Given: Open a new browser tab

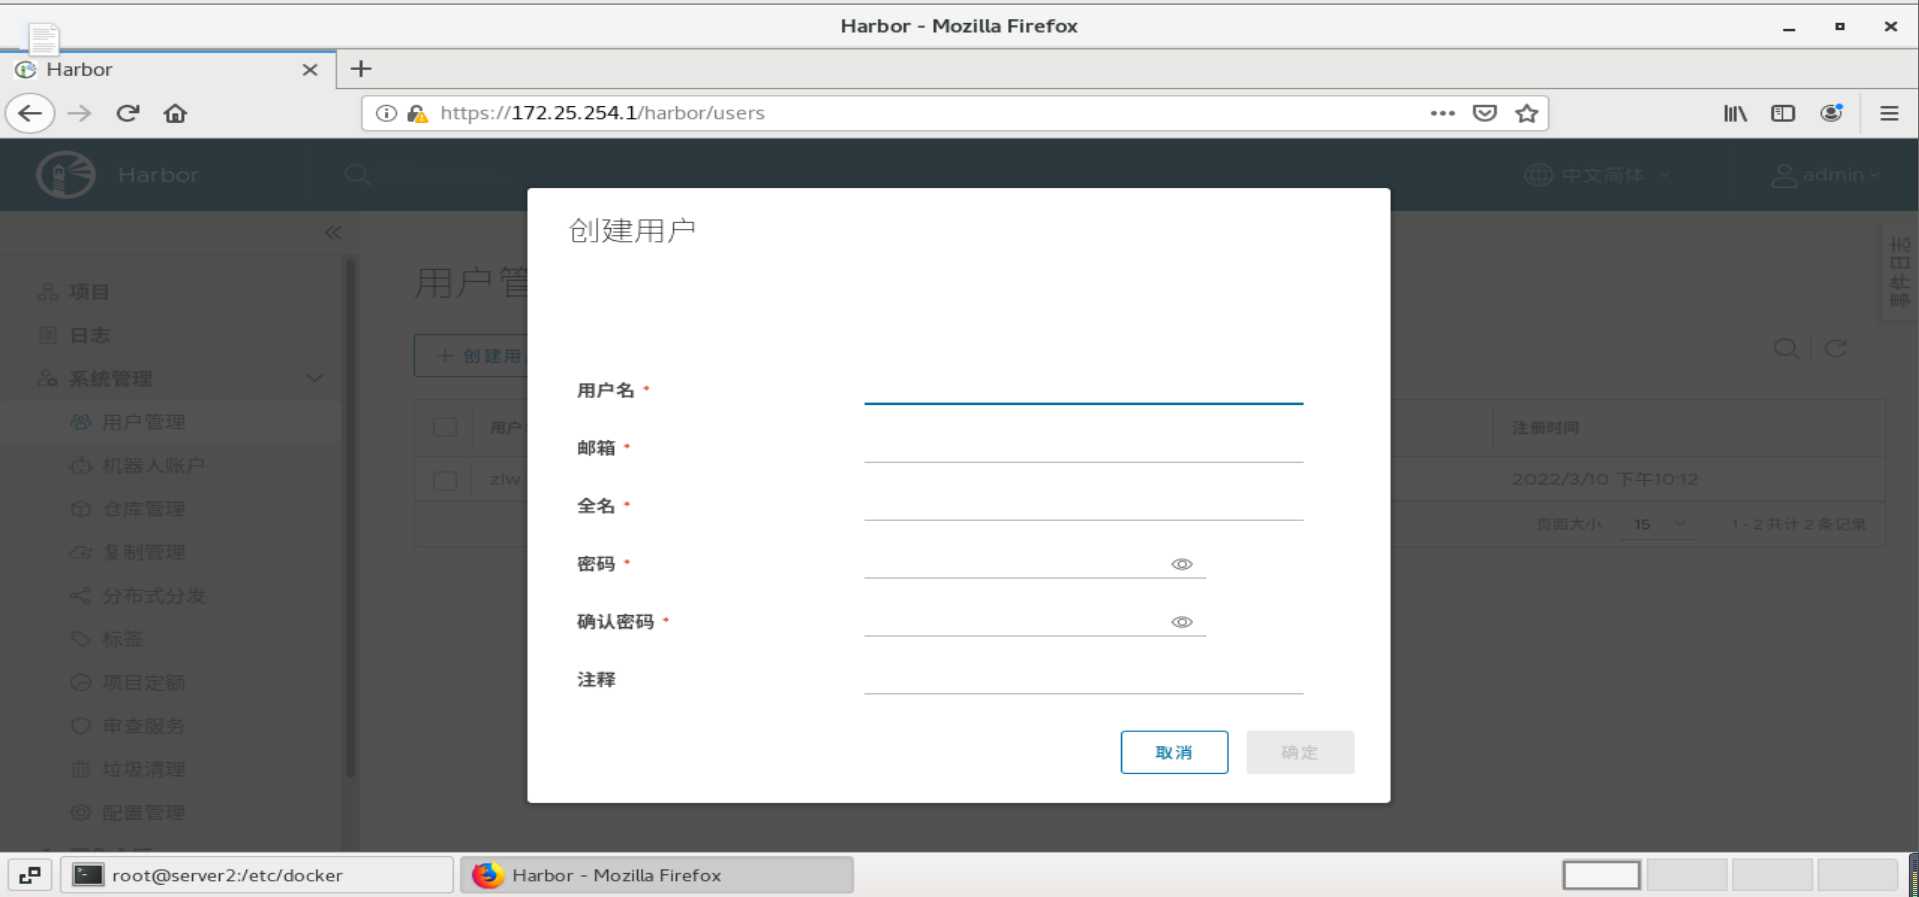Looking at the screenshot, I should click(361, 69).
